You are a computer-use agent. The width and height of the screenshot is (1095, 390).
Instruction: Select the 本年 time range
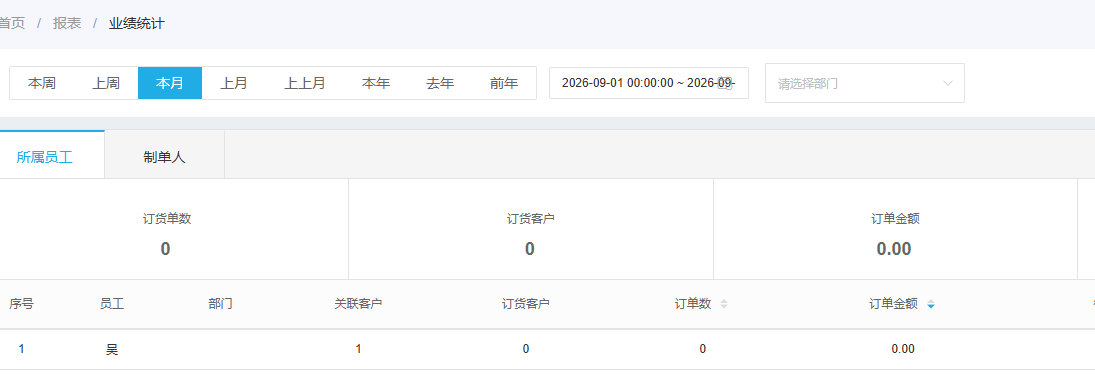click(376, 83)
